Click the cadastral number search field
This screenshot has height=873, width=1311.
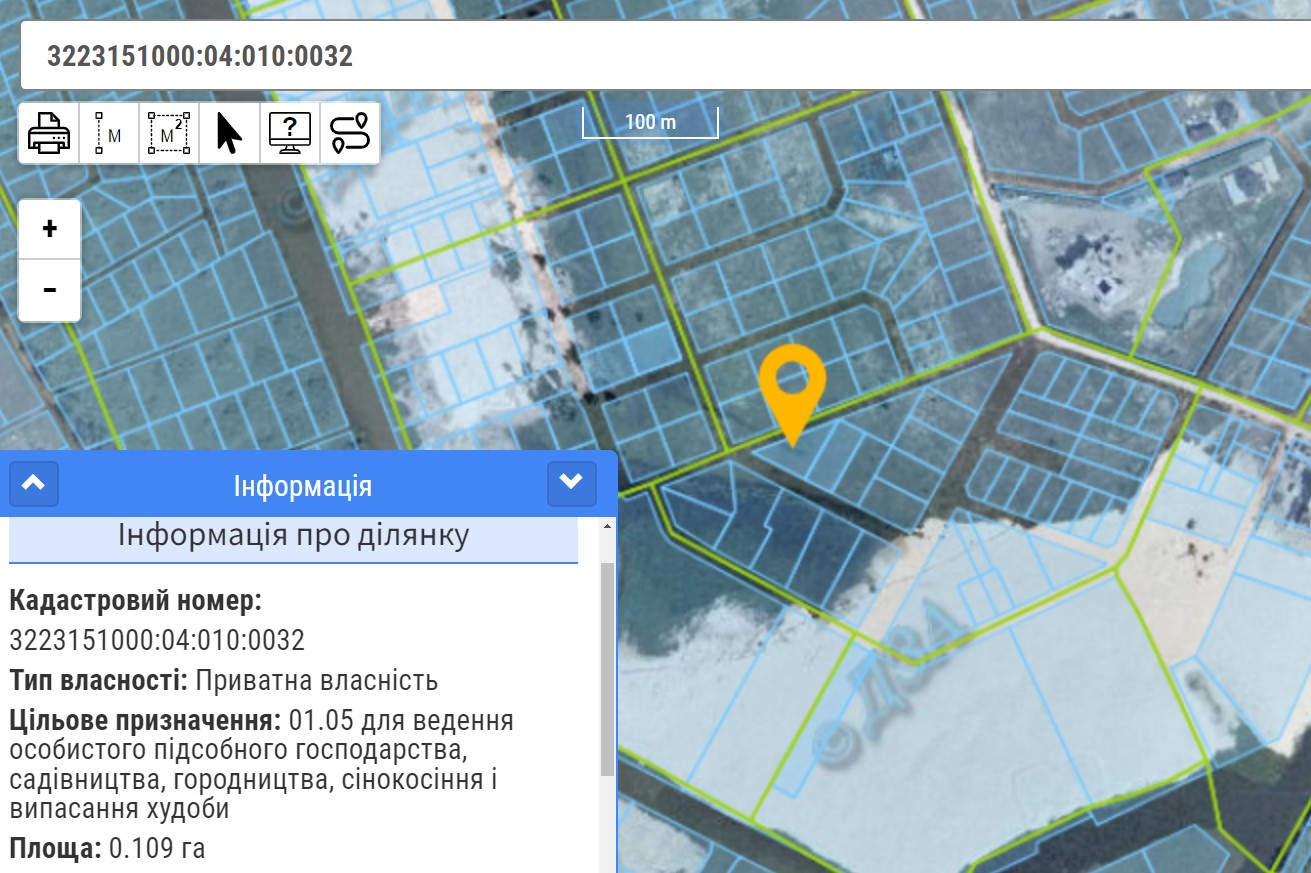[x=660, y=55]
